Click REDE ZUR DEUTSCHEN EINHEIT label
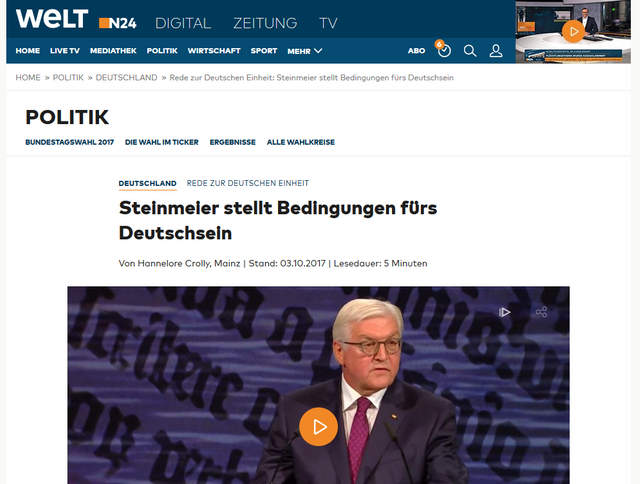The image size is (640, 484). click(248, 183)
